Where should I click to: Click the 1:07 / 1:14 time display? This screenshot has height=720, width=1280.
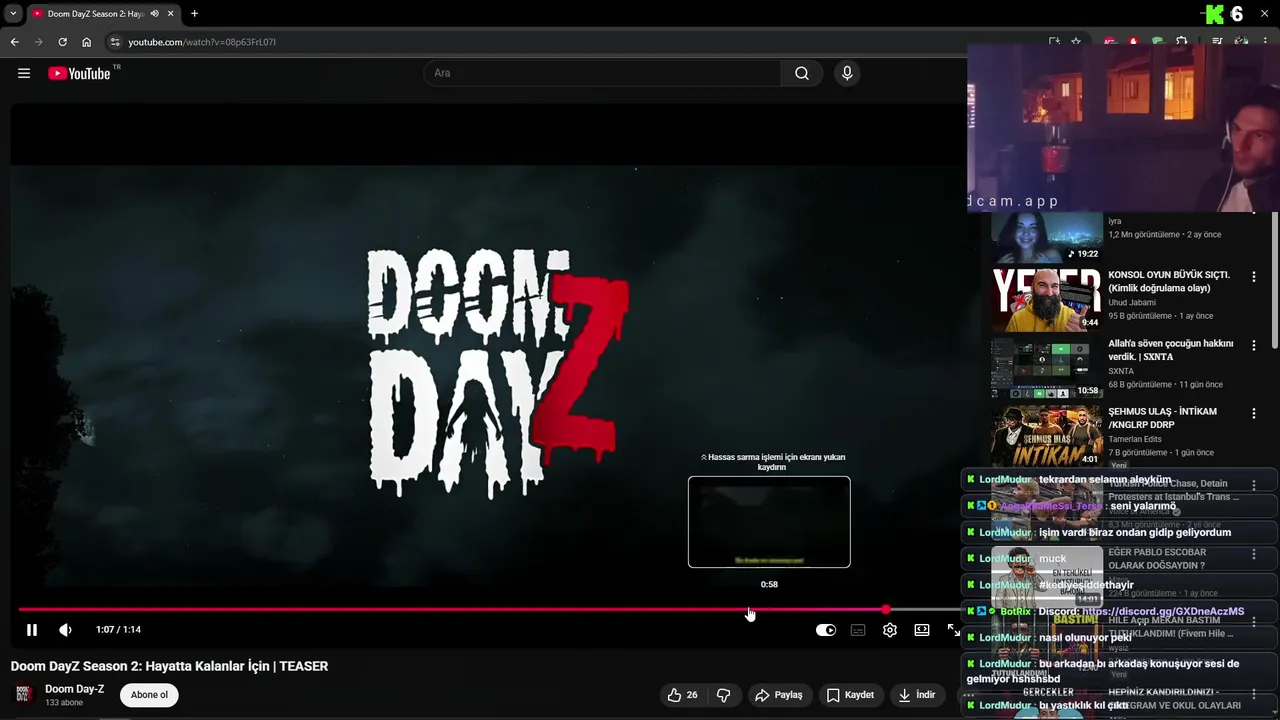[x=118, y=630]
